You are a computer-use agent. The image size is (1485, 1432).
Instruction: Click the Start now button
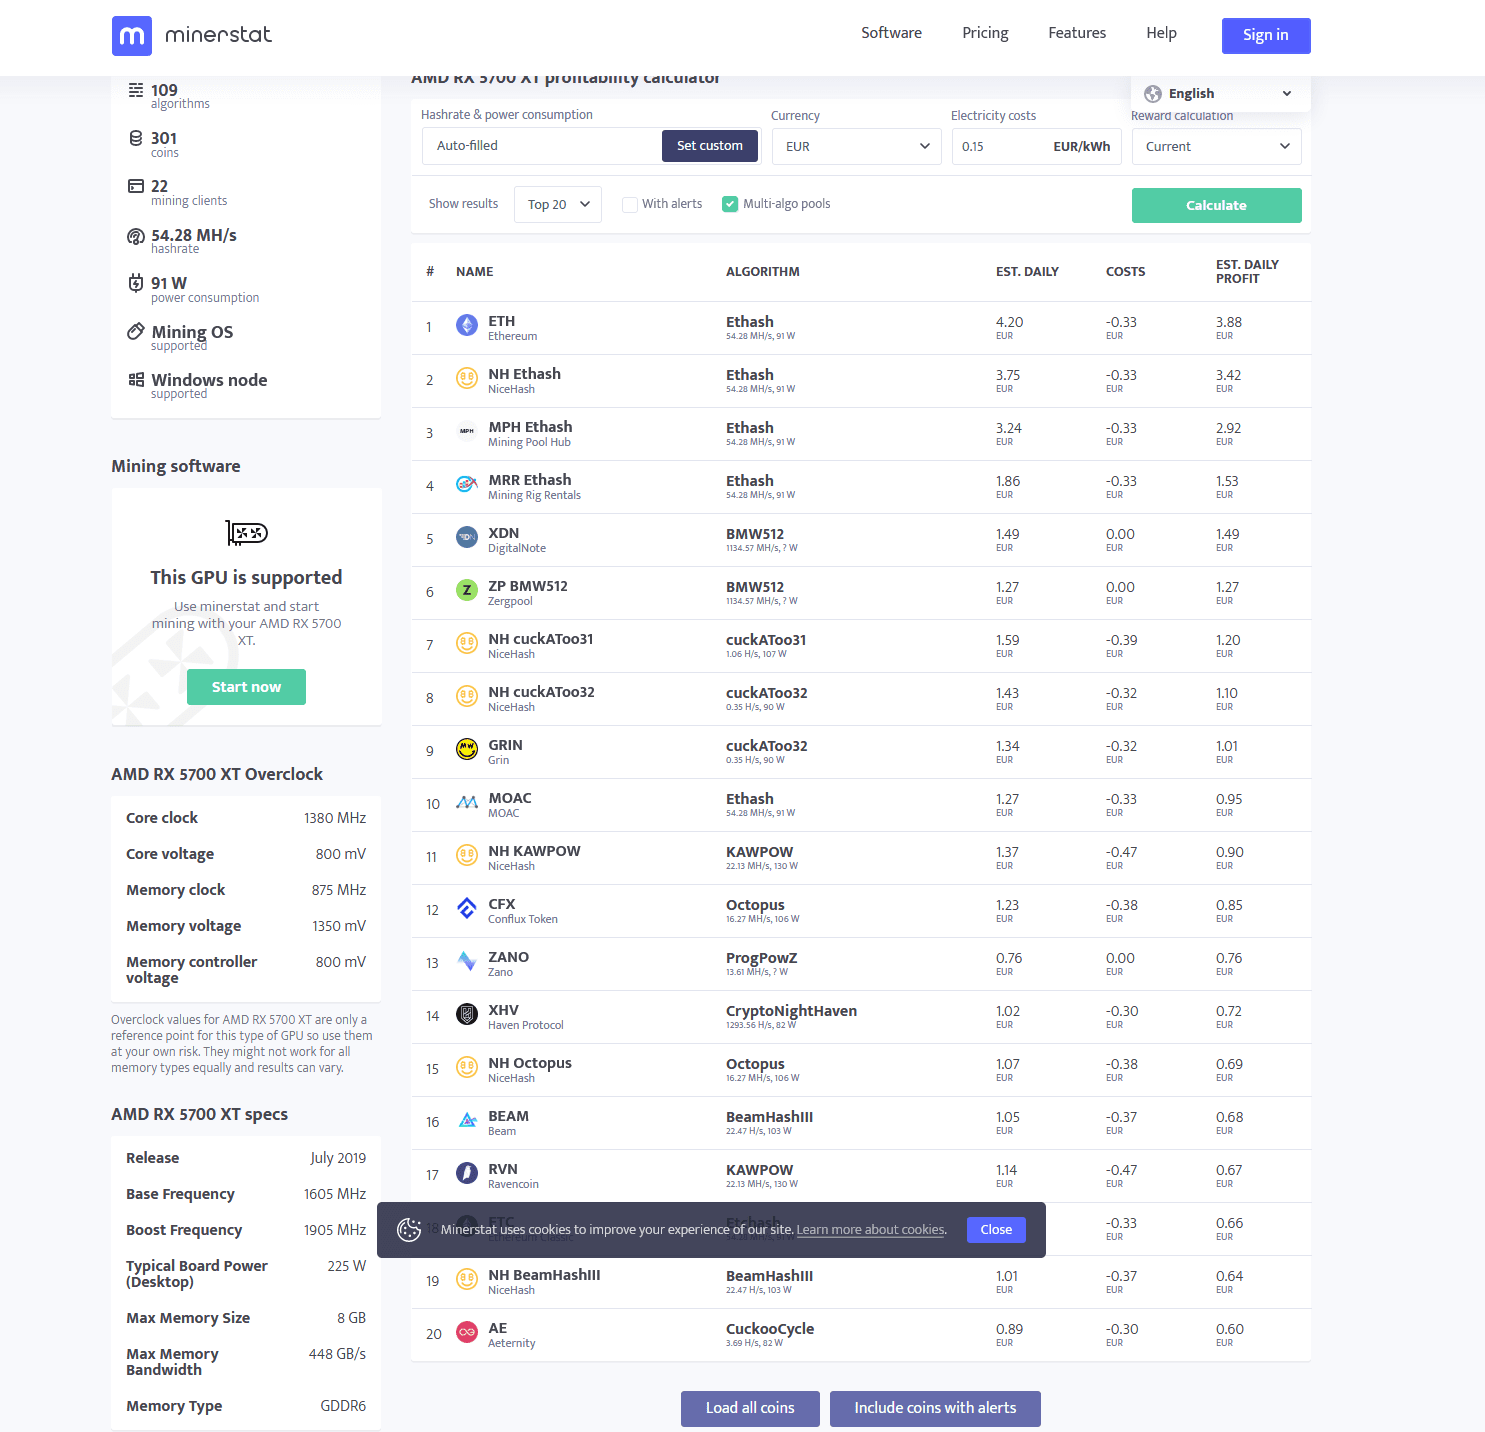246,687
